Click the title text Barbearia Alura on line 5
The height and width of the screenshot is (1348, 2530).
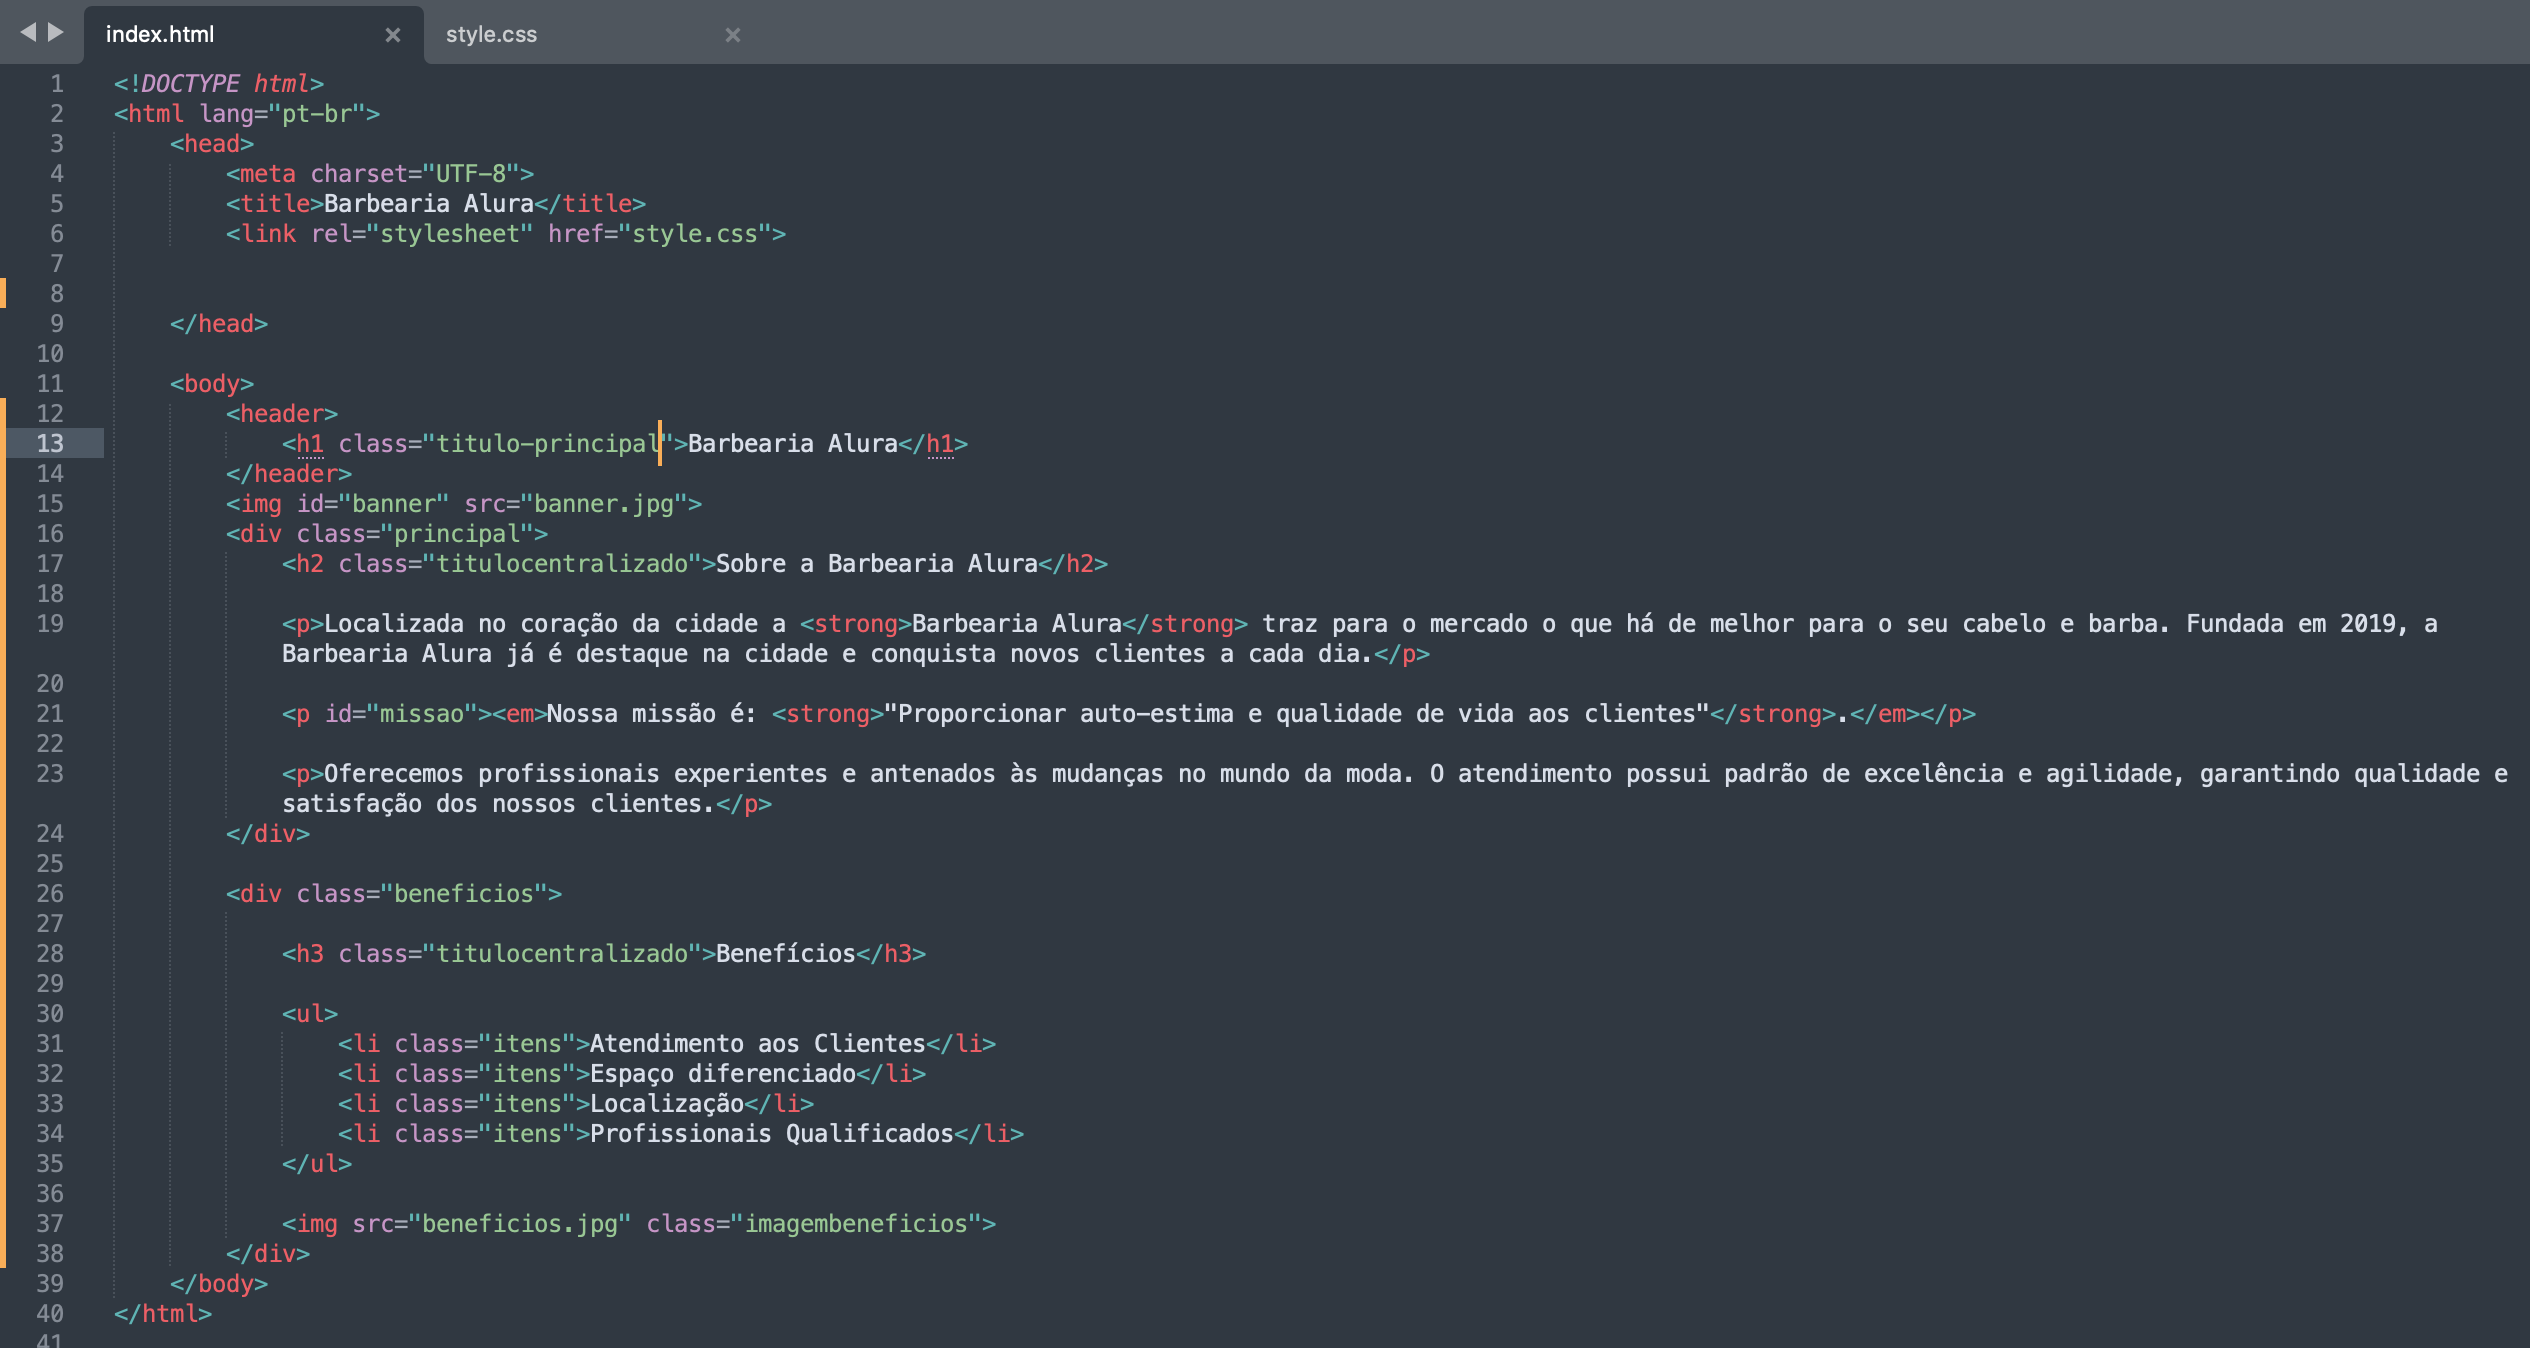click(x=429, y=203)
